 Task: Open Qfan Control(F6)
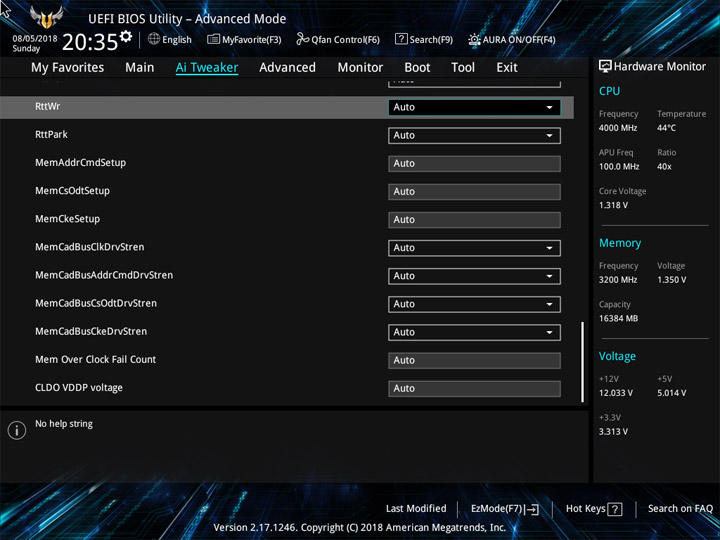(338, 39)
